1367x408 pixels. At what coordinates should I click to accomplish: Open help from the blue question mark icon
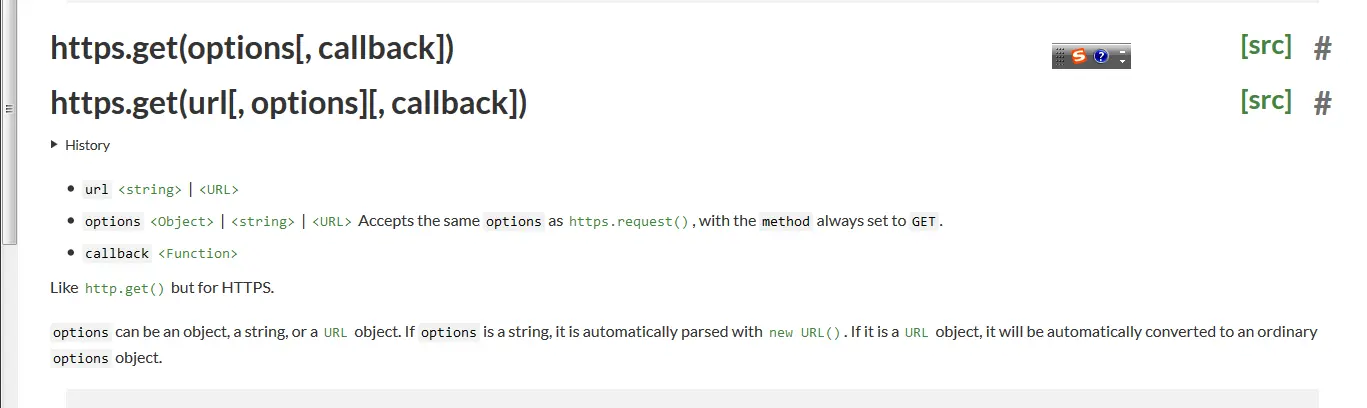tap(1101, 57)
